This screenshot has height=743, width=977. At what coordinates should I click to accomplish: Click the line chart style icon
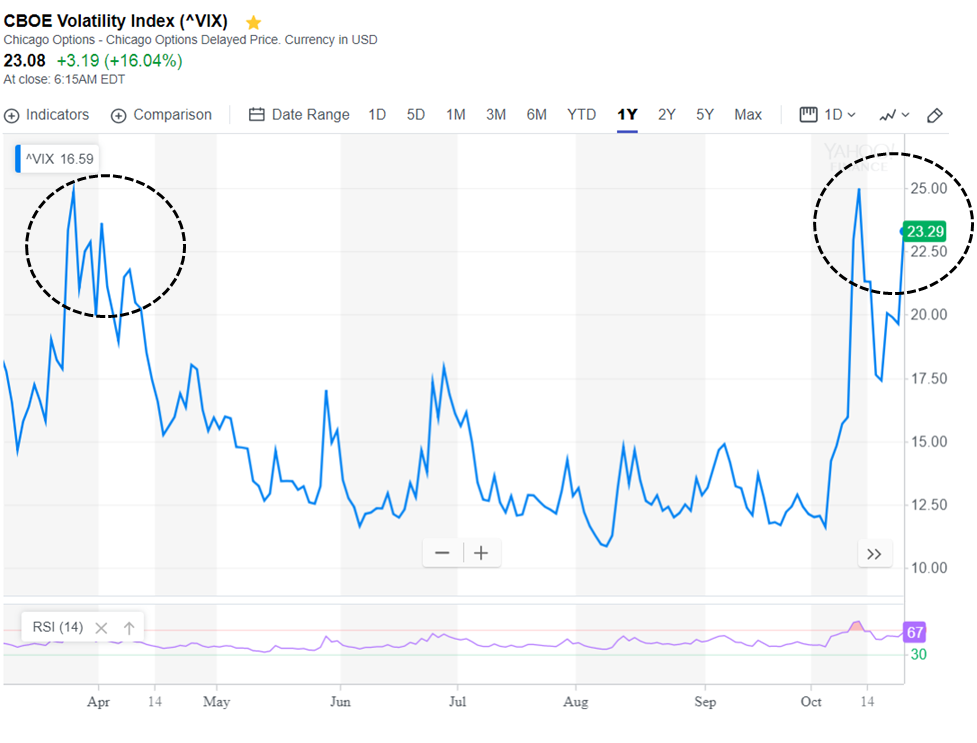(x=886, y=115)
